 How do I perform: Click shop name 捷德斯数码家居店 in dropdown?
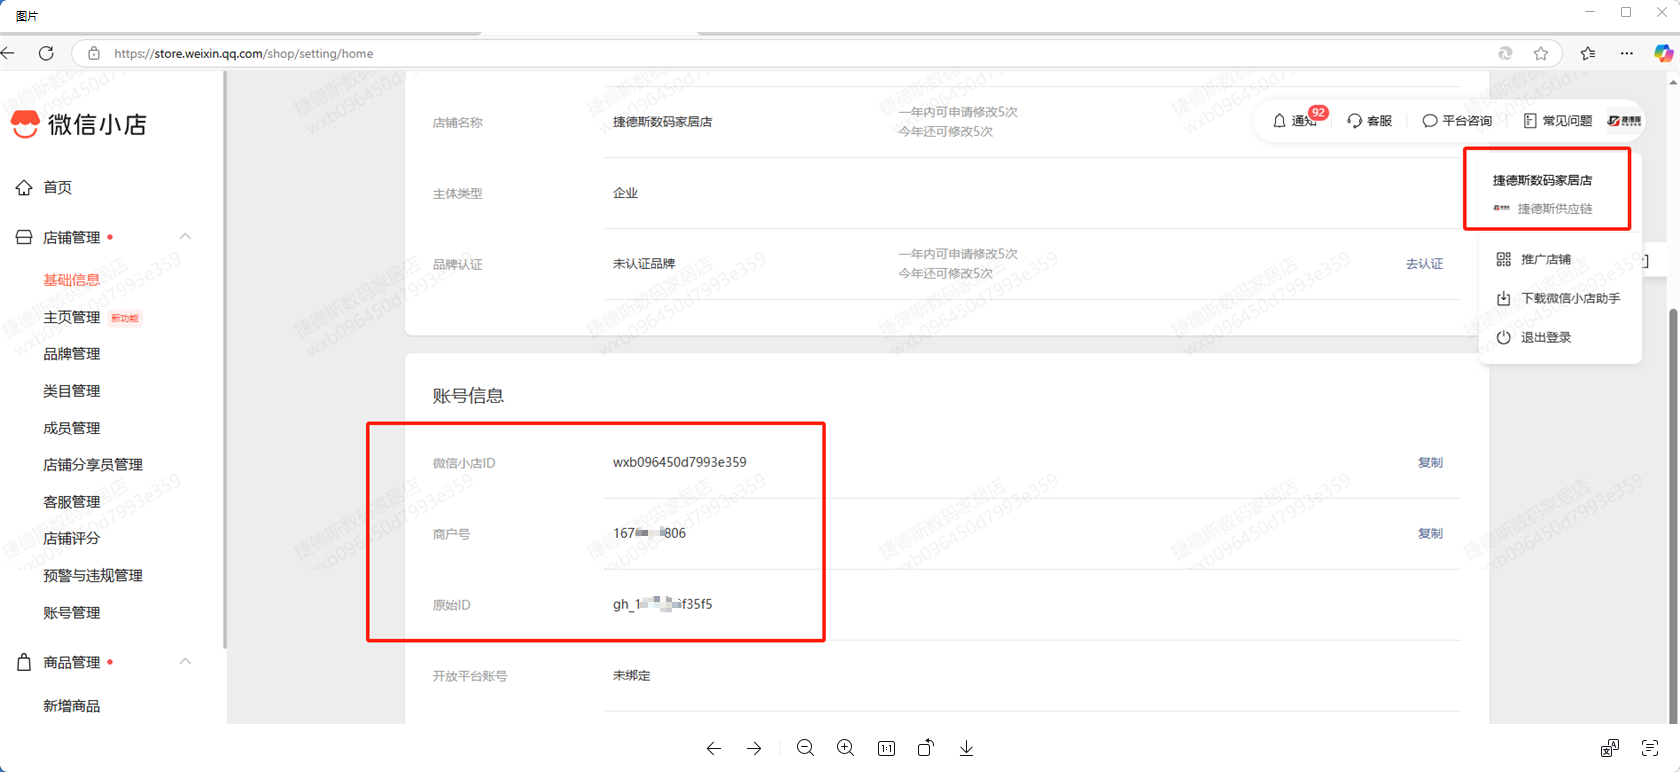(x=1542, y=181)
